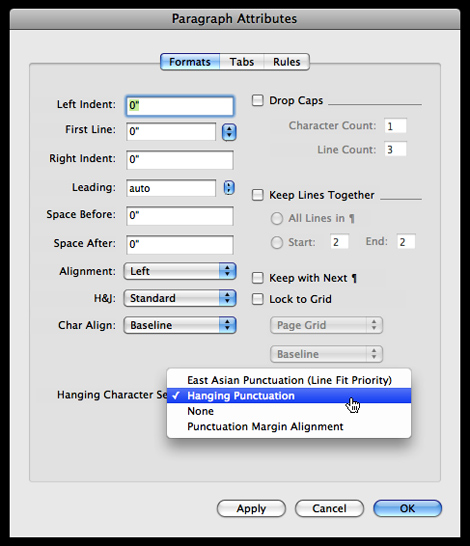The image size is (470, 546).
Task: Open the Char Align Baseline dropdown
Action: pyautogui.click(x=180, y=325)
